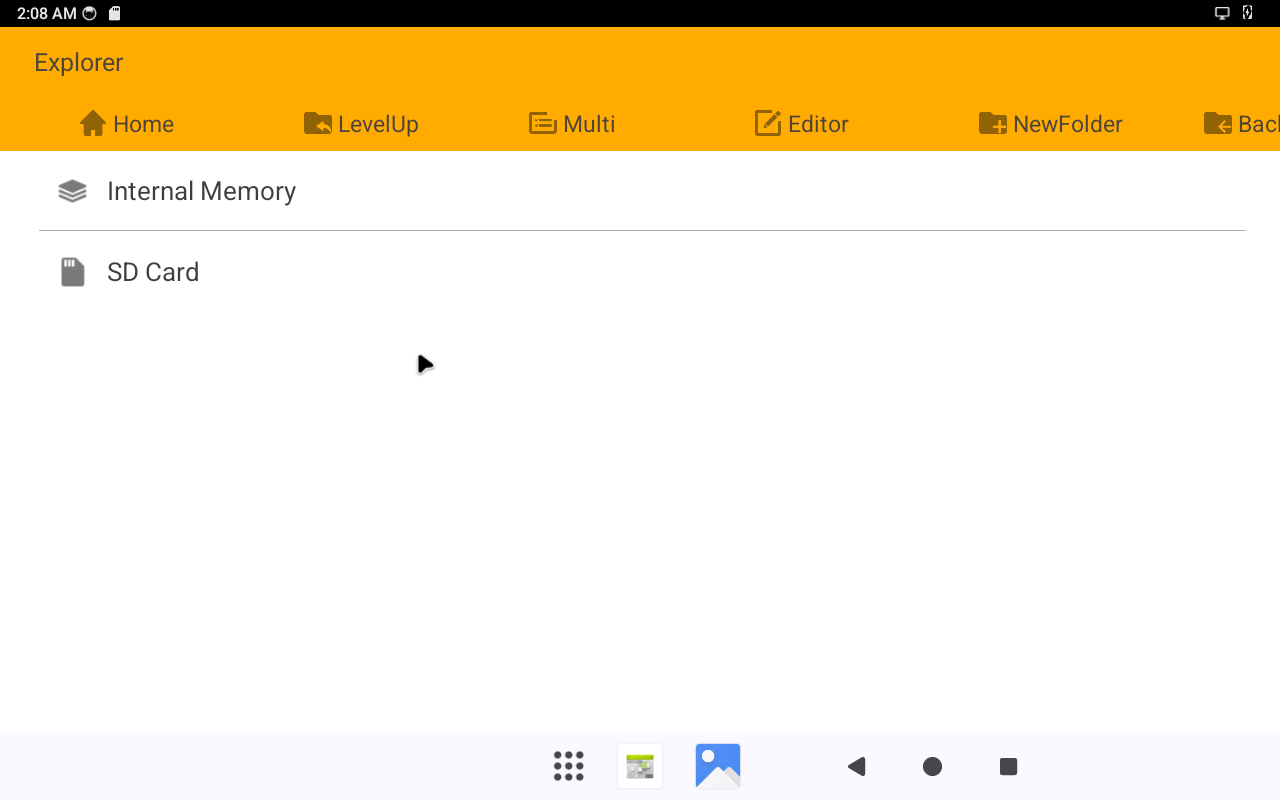Viewport: 1280px width, 800px height.
Task: Click the LevelUp folder arrow icon
Action: click(317, 123)
